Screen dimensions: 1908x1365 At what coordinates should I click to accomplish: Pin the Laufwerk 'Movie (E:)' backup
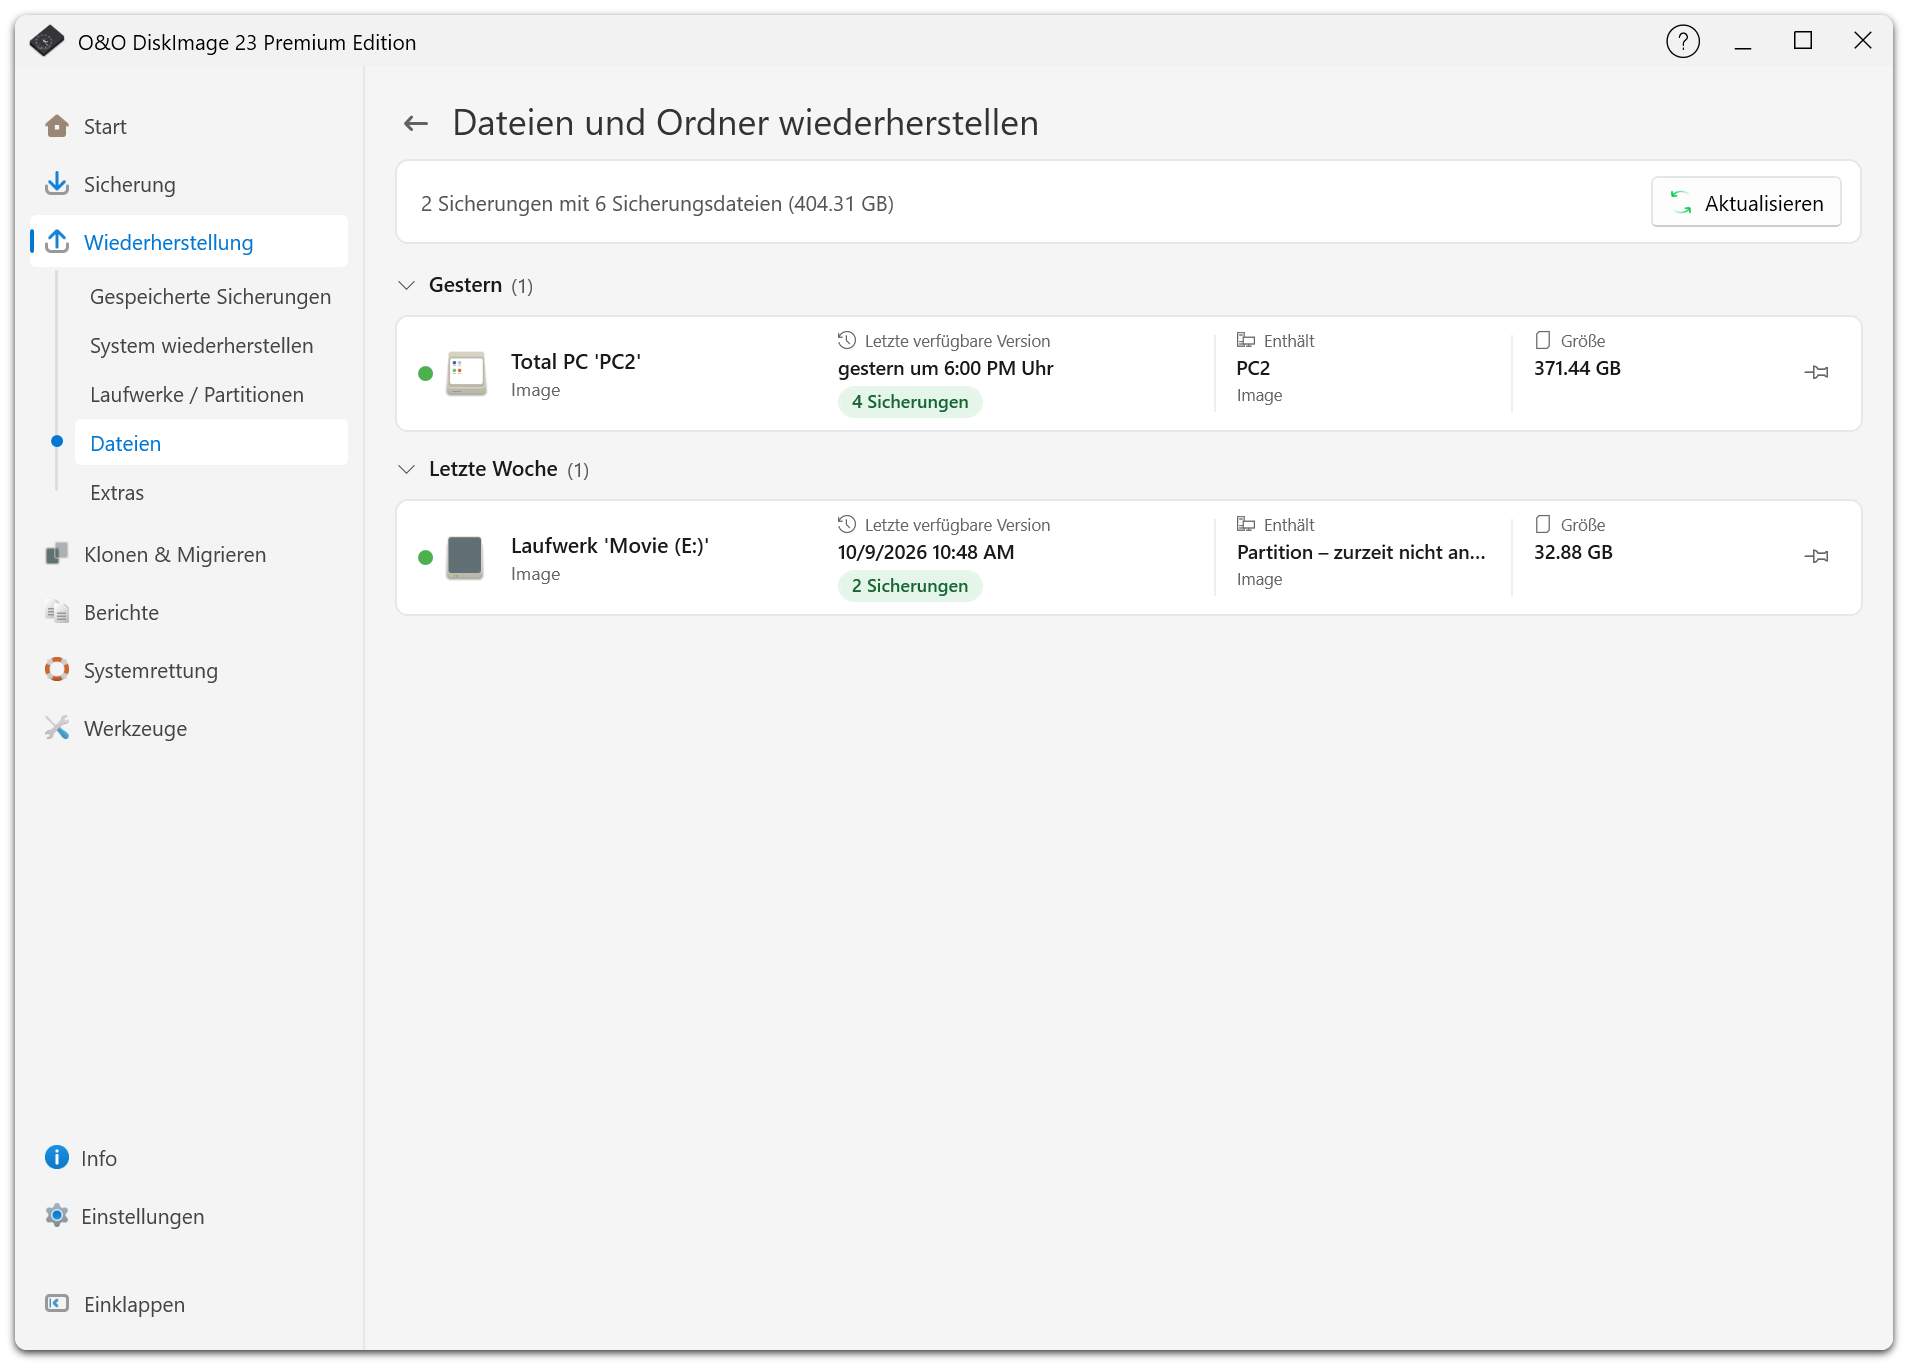point(1817,556)
